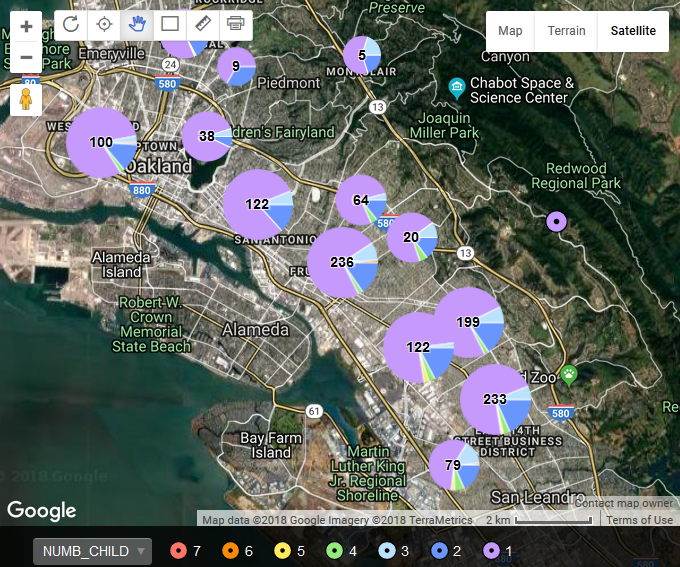This screenshot has width=680, height=567.
Task: Click the Martin Luther King Jr. Regional Shoreline label
Action: coord(368,473)
